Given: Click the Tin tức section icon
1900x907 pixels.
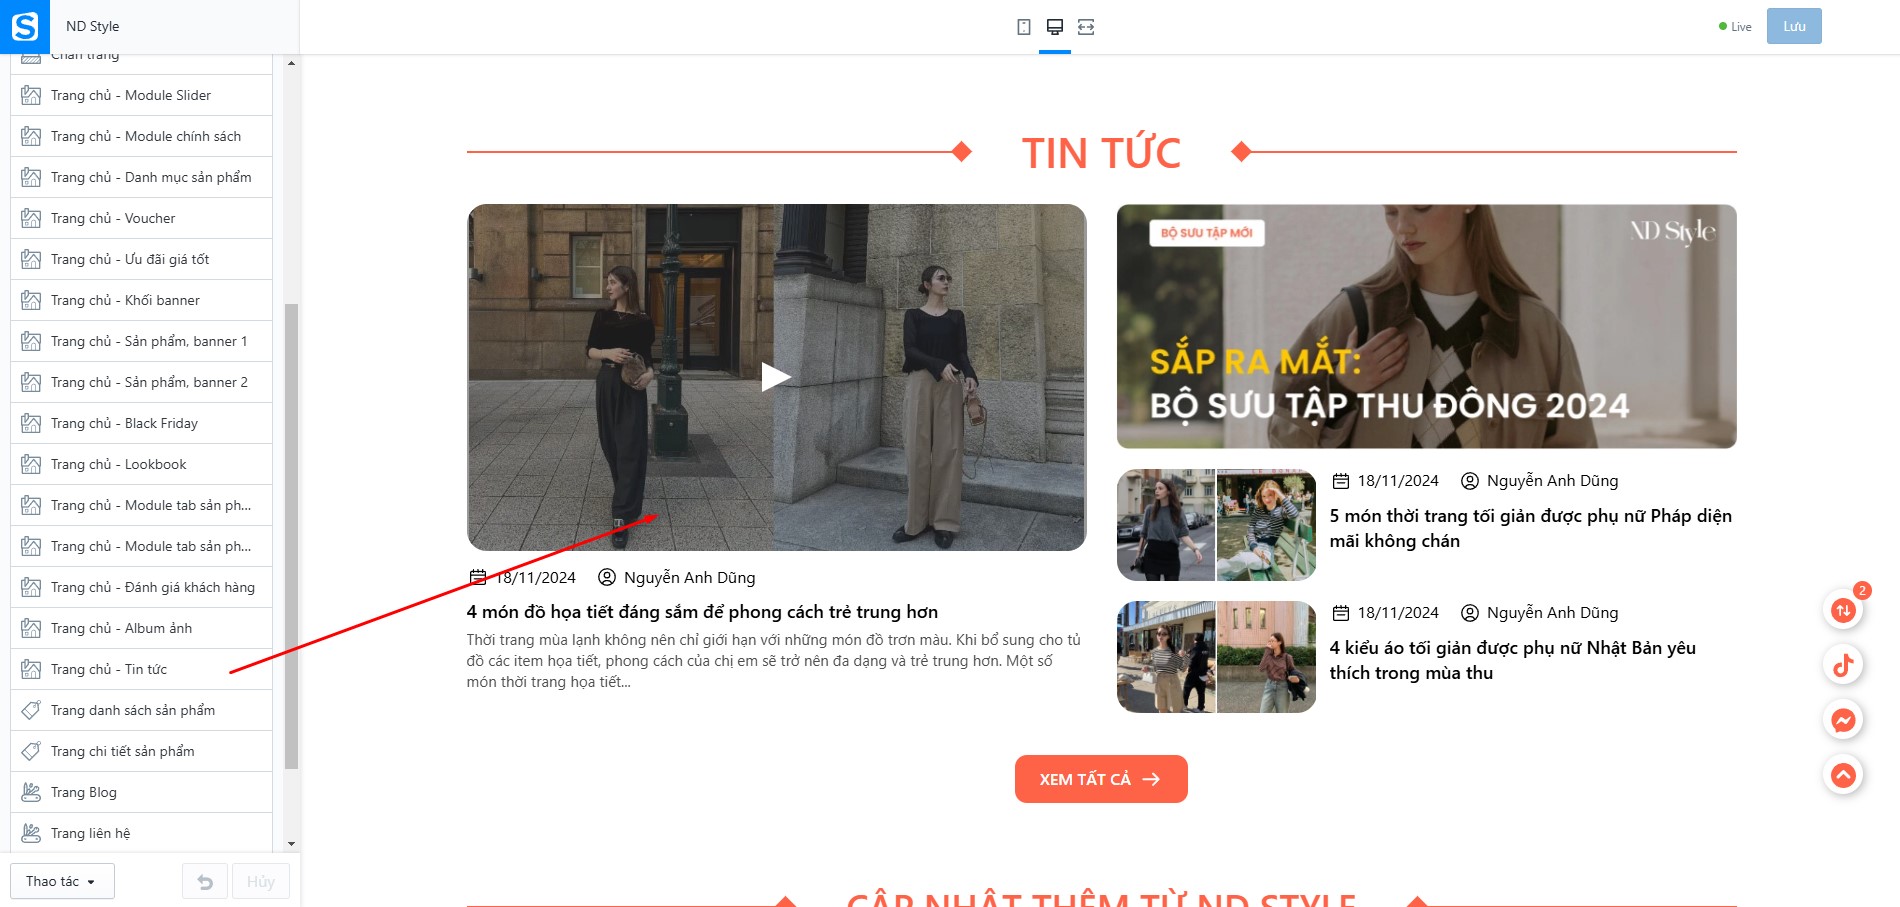Looking at the screenshot, I should [31, 669].
